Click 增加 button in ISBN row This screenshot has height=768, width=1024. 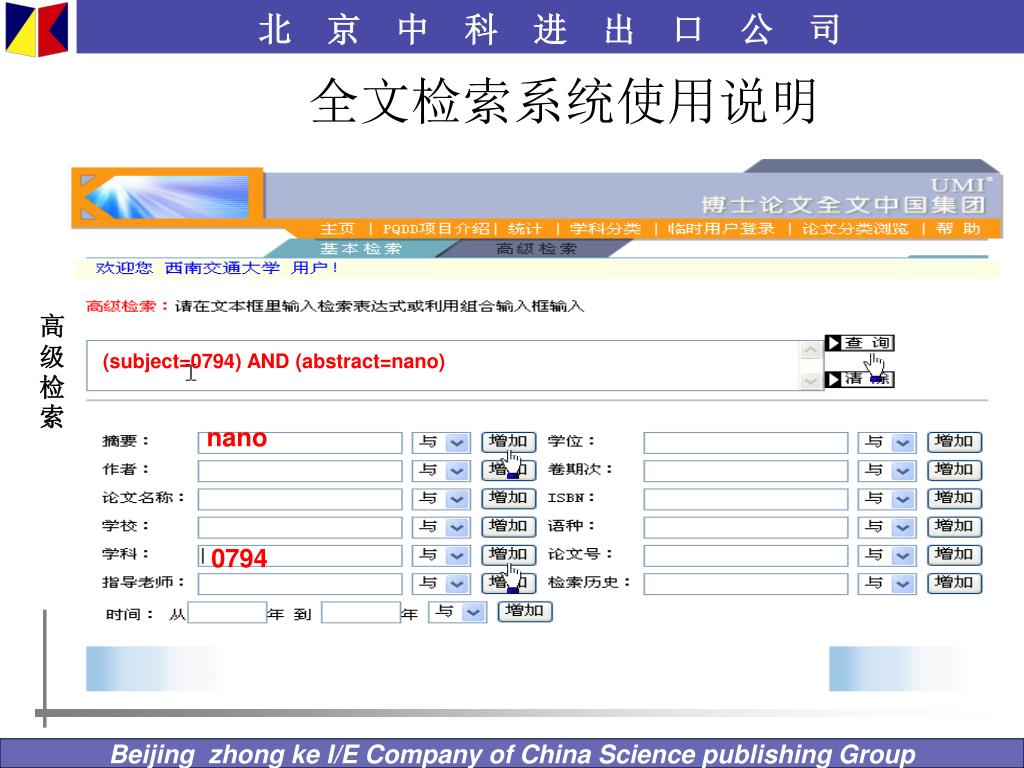955,498
